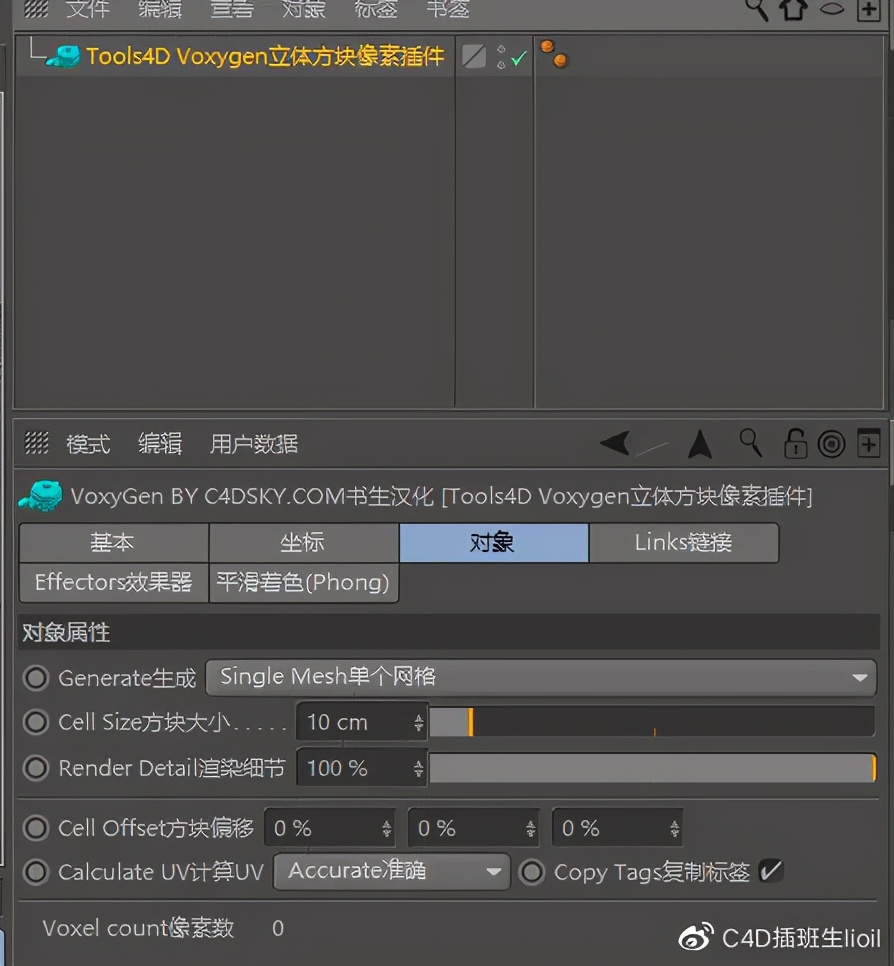Click the top-right home icon

[795, 10]
